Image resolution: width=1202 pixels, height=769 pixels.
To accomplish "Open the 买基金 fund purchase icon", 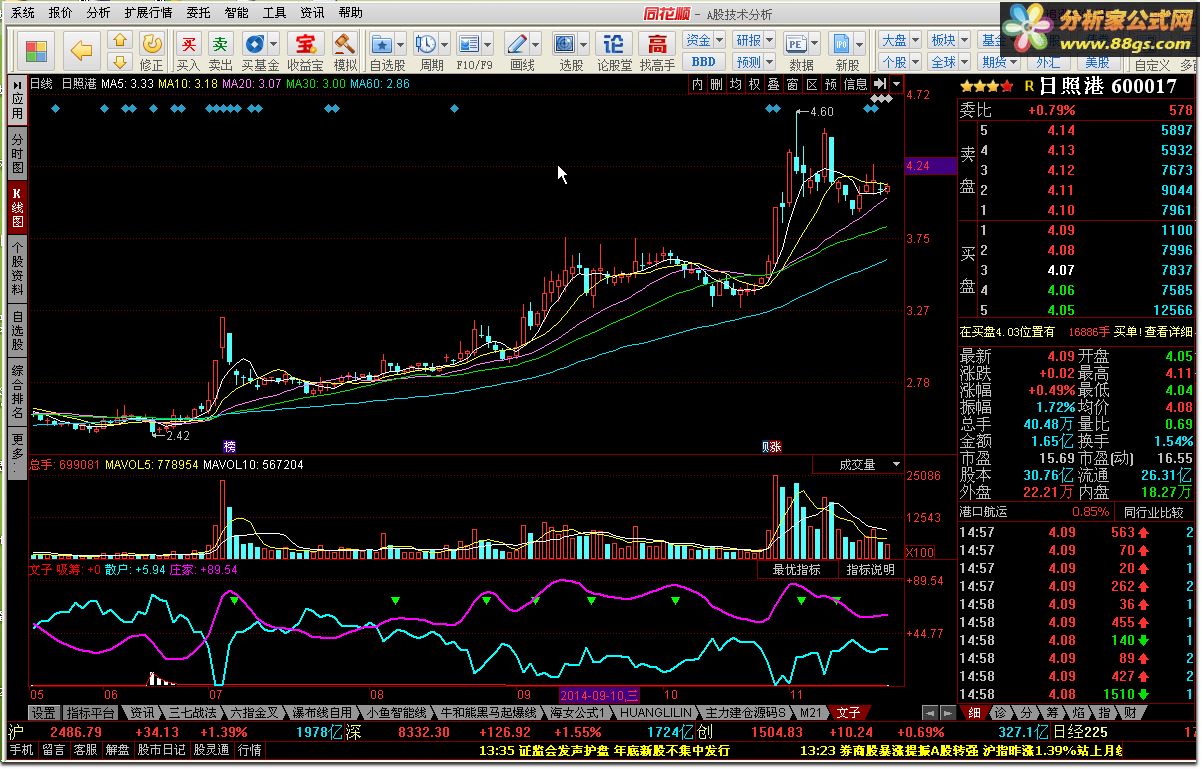I will 254,50.
